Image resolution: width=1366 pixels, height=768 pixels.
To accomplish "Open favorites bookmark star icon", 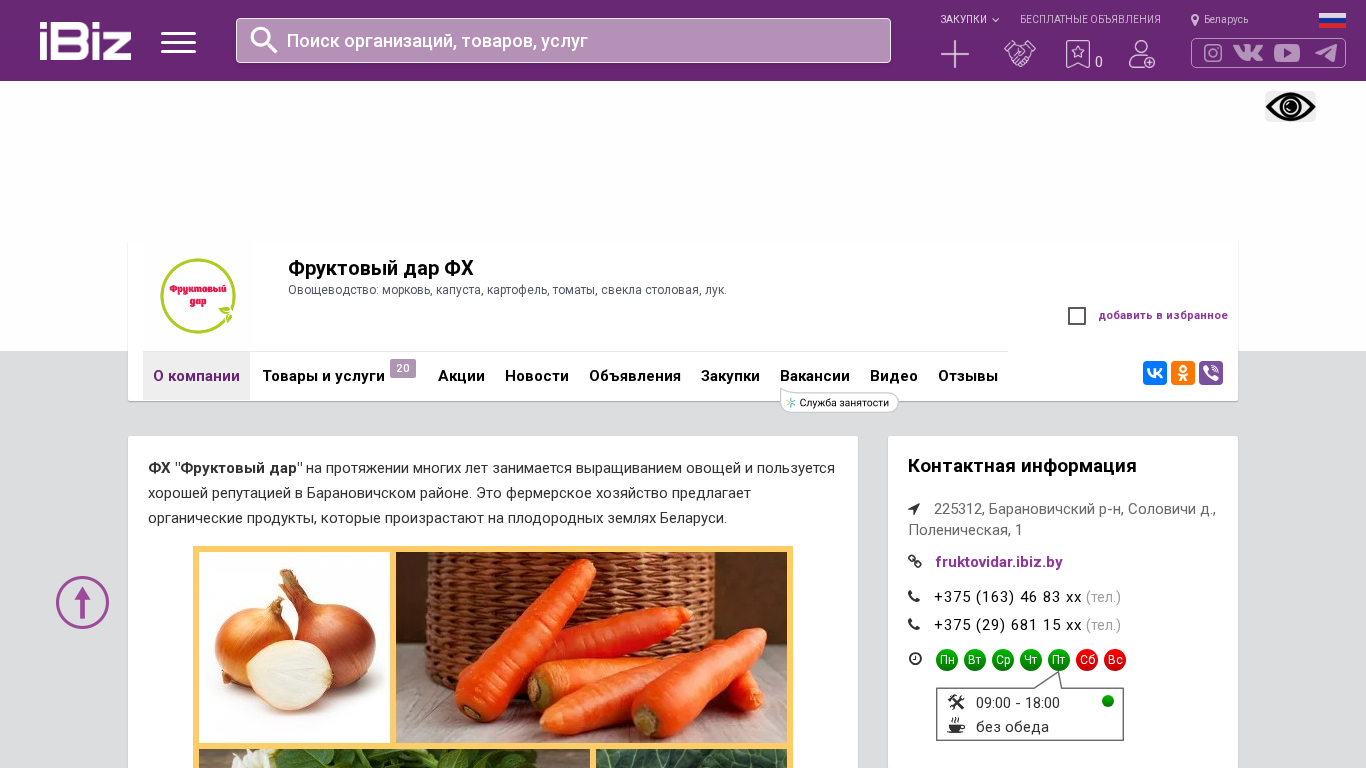I will (1077, 54).
